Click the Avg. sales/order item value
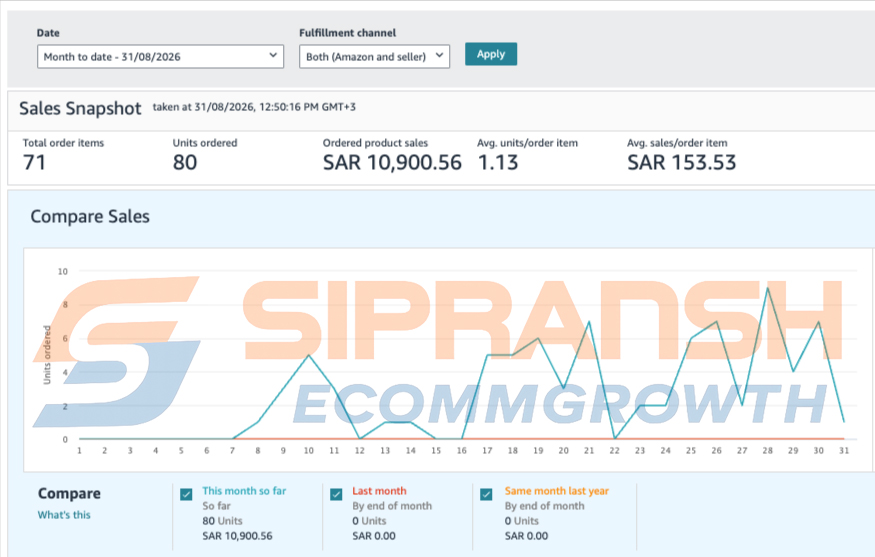Viewport: 875px width, 557px height. 681,162
